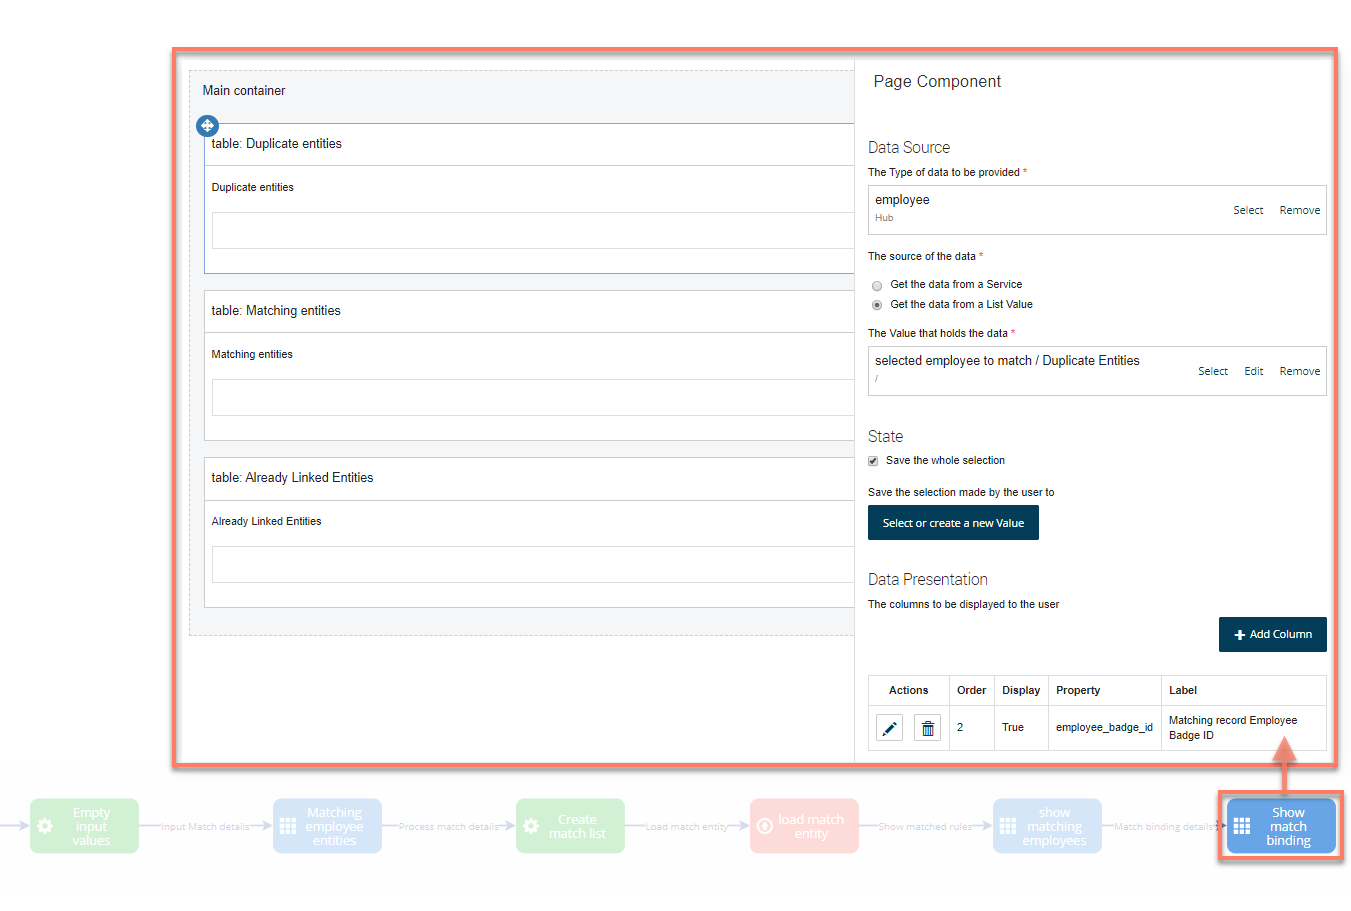Screen dimensions: 1351x911
Task: Choose Get the data from a Service
Action: click(877, 285)
